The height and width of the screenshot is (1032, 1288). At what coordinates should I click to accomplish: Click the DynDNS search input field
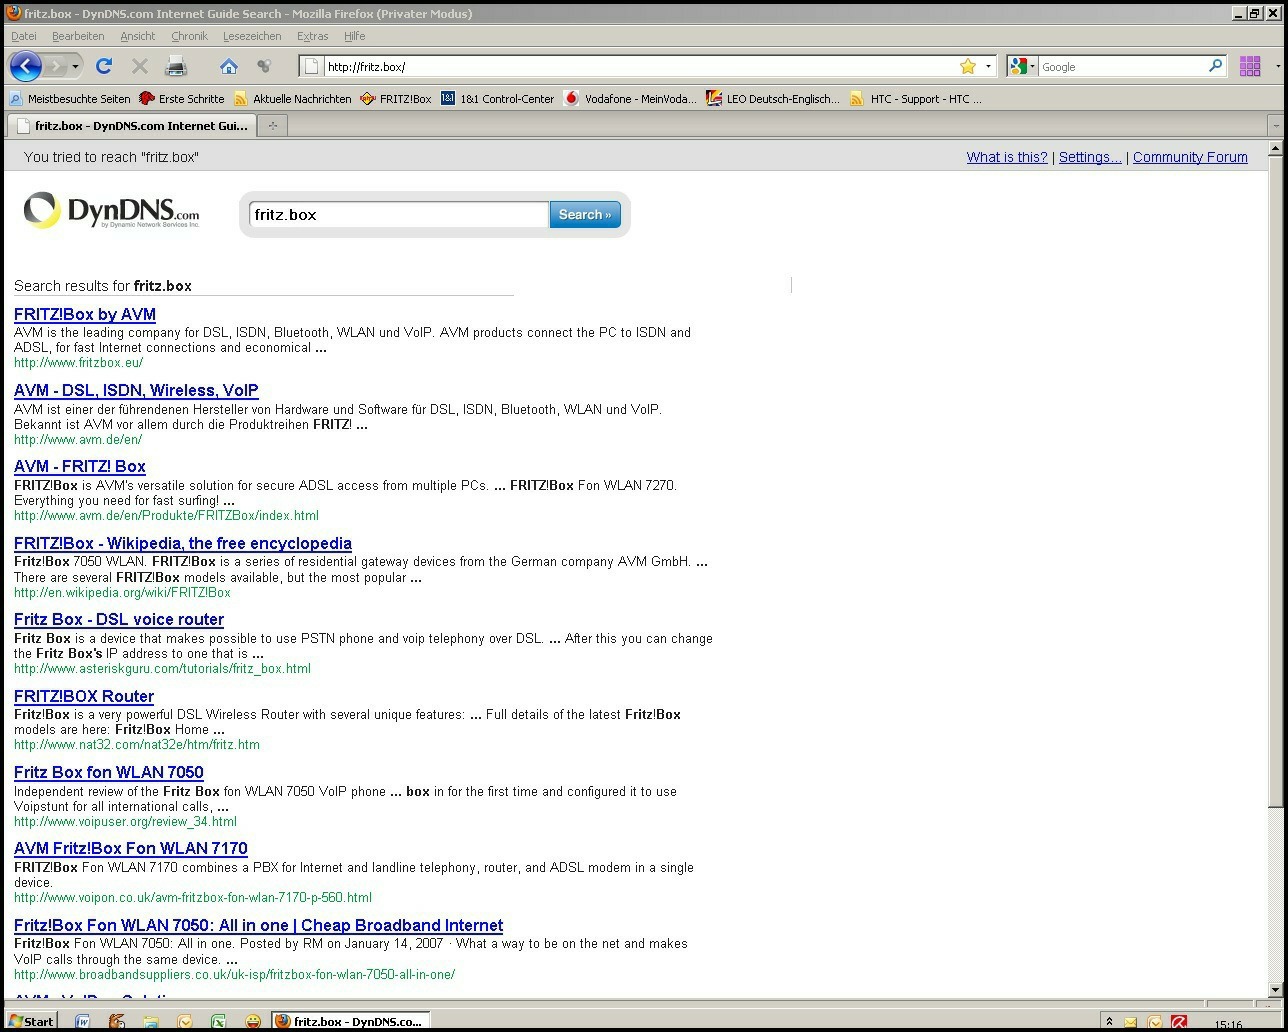coord(399,215)
